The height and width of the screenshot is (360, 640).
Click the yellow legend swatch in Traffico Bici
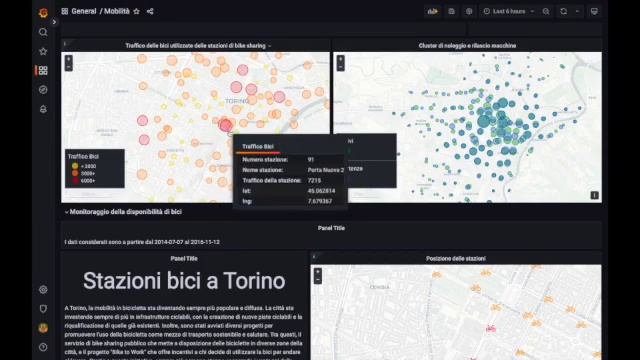(75, 166)
